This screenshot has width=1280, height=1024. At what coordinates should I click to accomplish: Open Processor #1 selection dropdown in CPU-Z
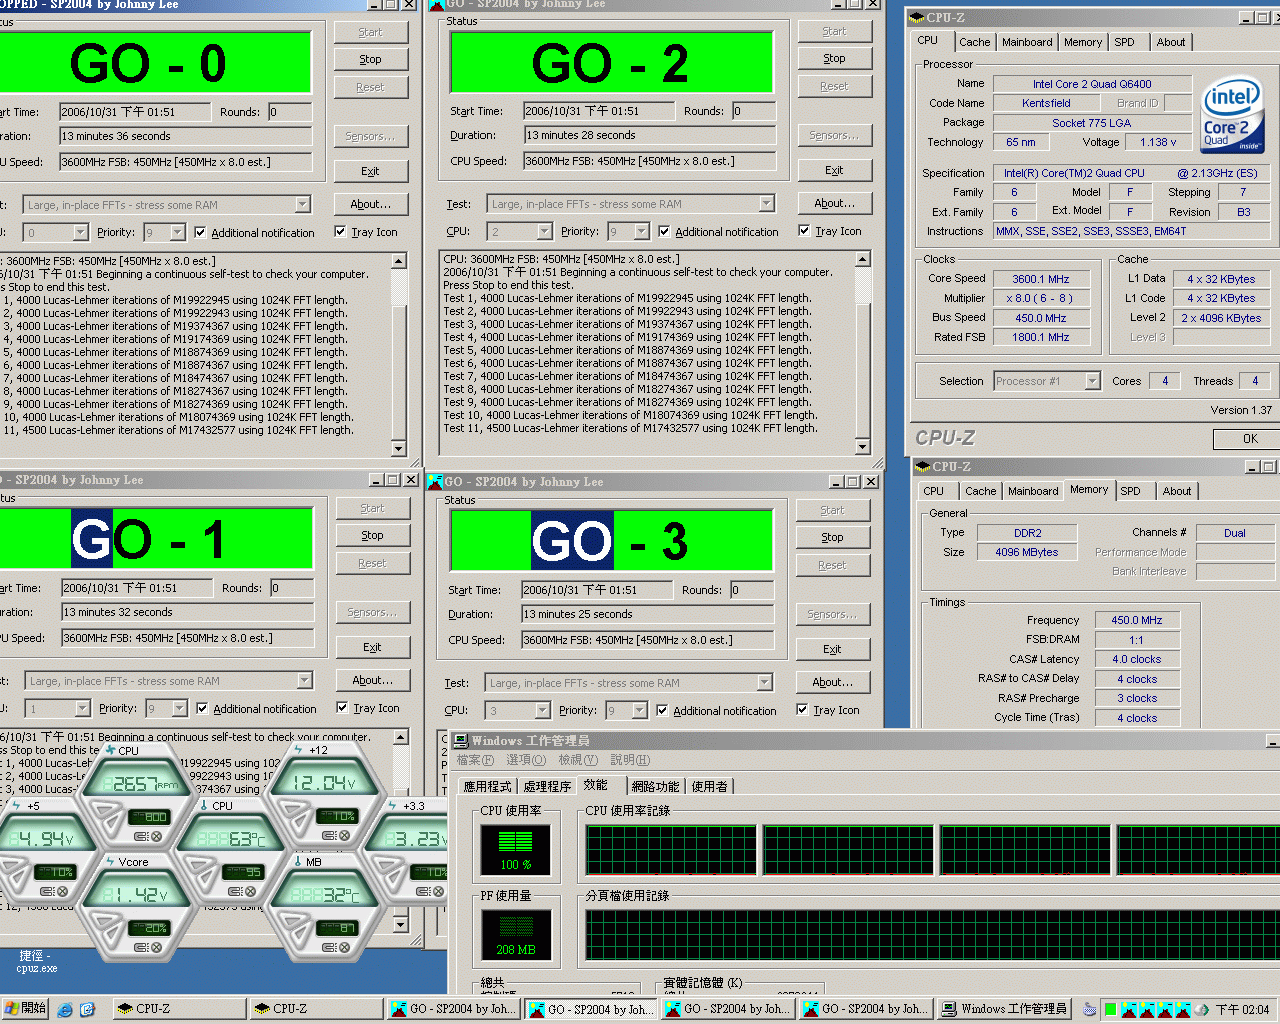click(x=1092, y=381)
